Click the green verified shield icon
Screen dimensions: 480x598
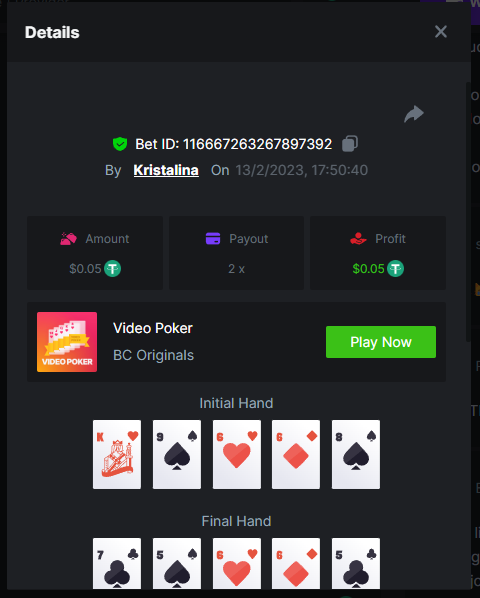pyautogui.click(x=120, y=144)
